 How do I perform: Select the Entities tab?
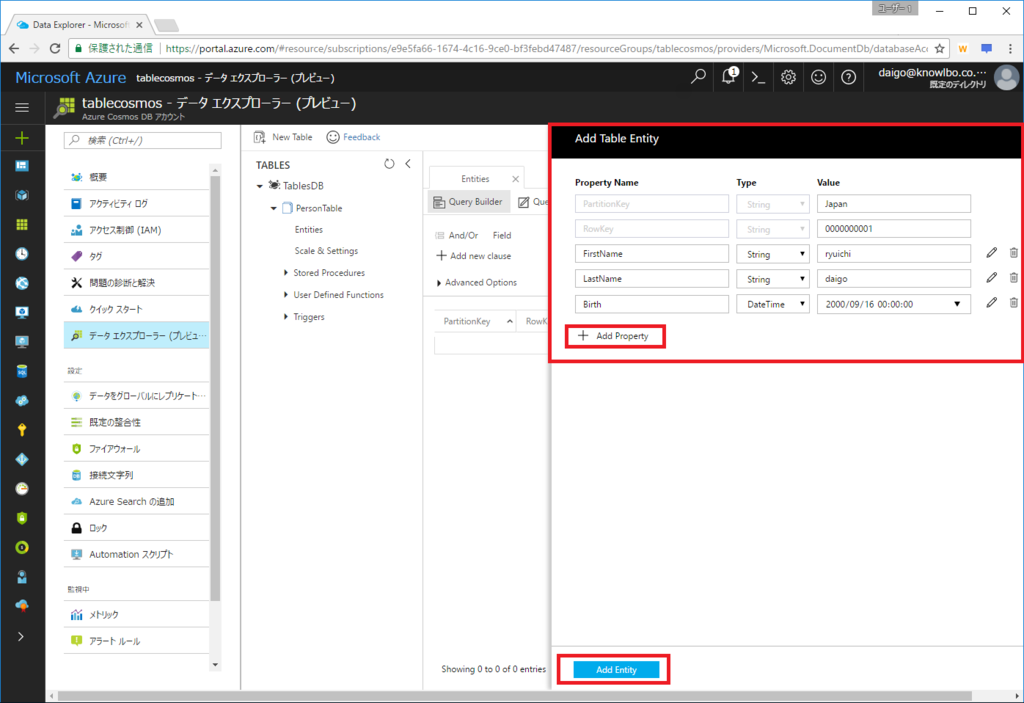(x=475, y=179)
